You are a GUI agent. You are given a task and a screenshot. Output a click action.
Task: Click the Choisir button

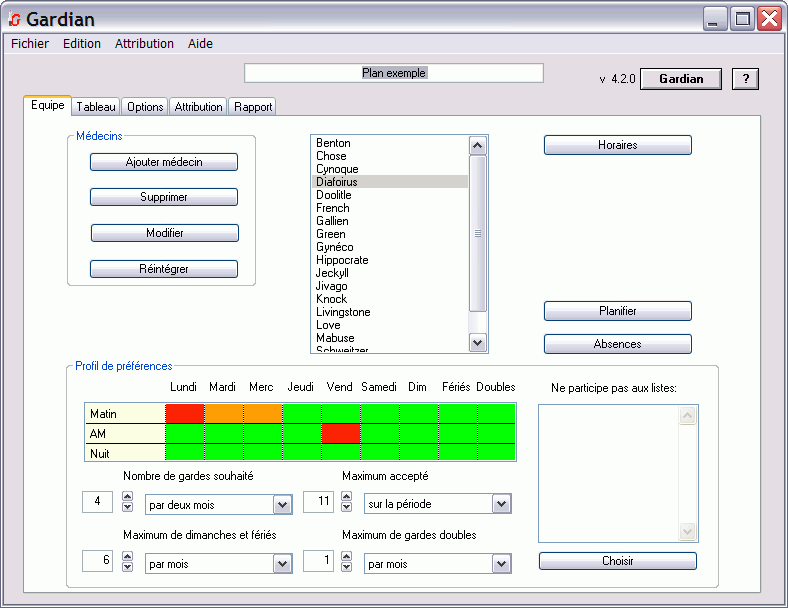point(618,561)
